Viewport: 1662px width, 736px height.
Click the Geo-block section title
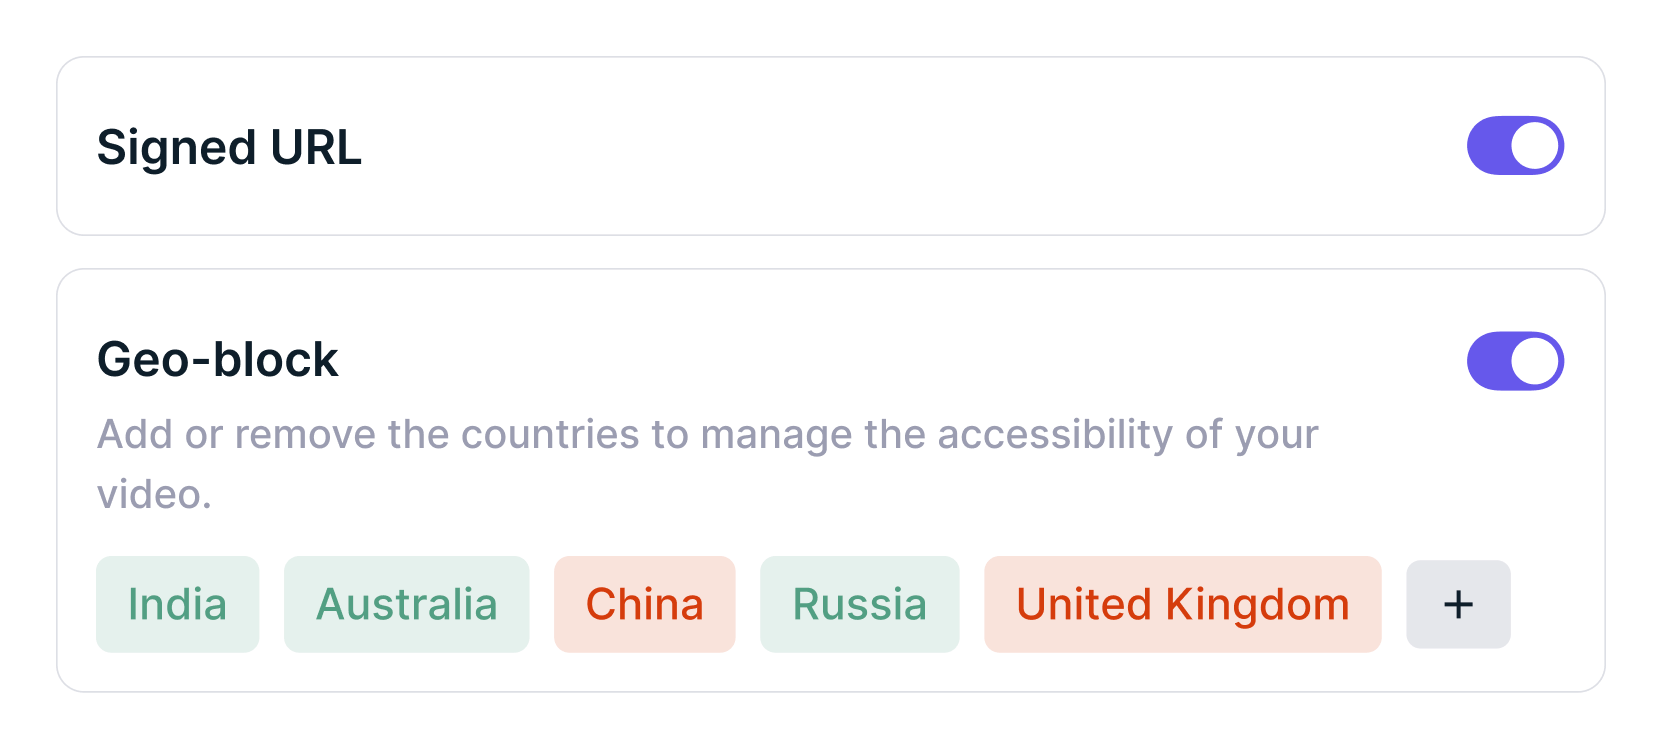click(x=217, y=360)
